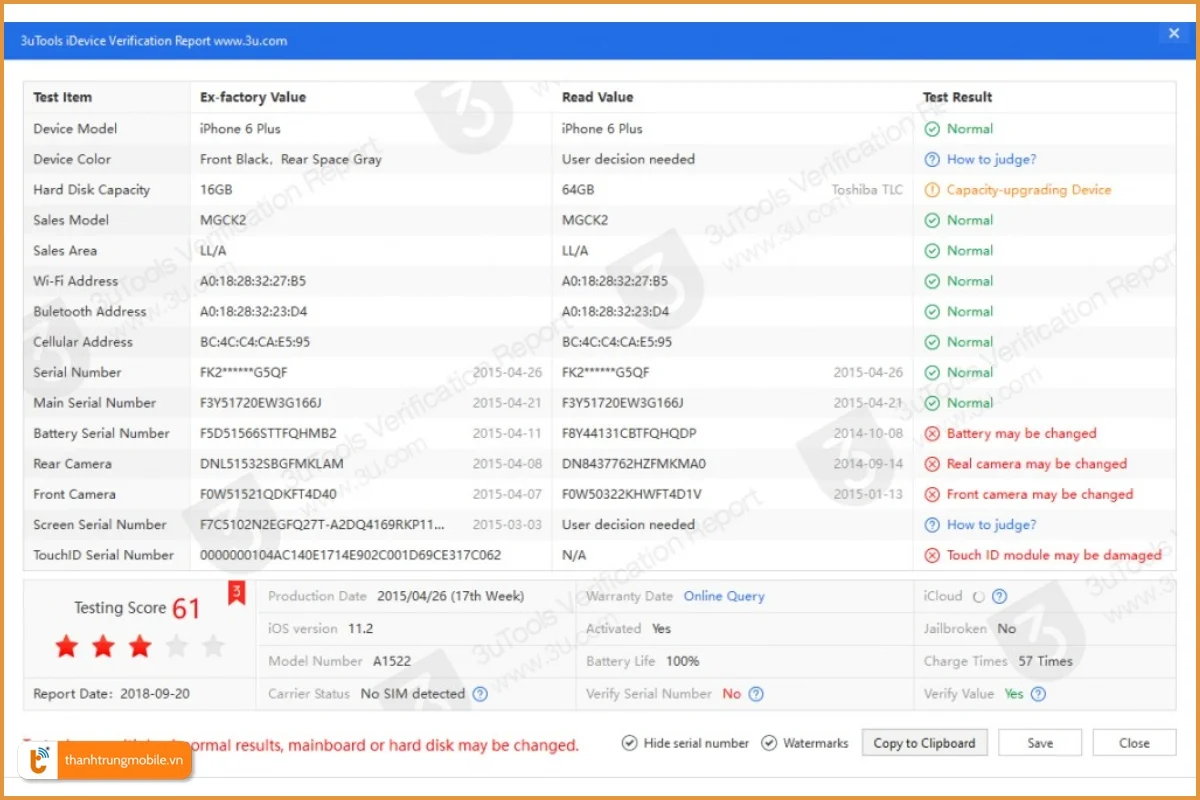Click question icon in Screen Serial Number row
Image resolution: width=1200 pixels, height=800 pixels.
pyautogui.click(x=932, y=525)
